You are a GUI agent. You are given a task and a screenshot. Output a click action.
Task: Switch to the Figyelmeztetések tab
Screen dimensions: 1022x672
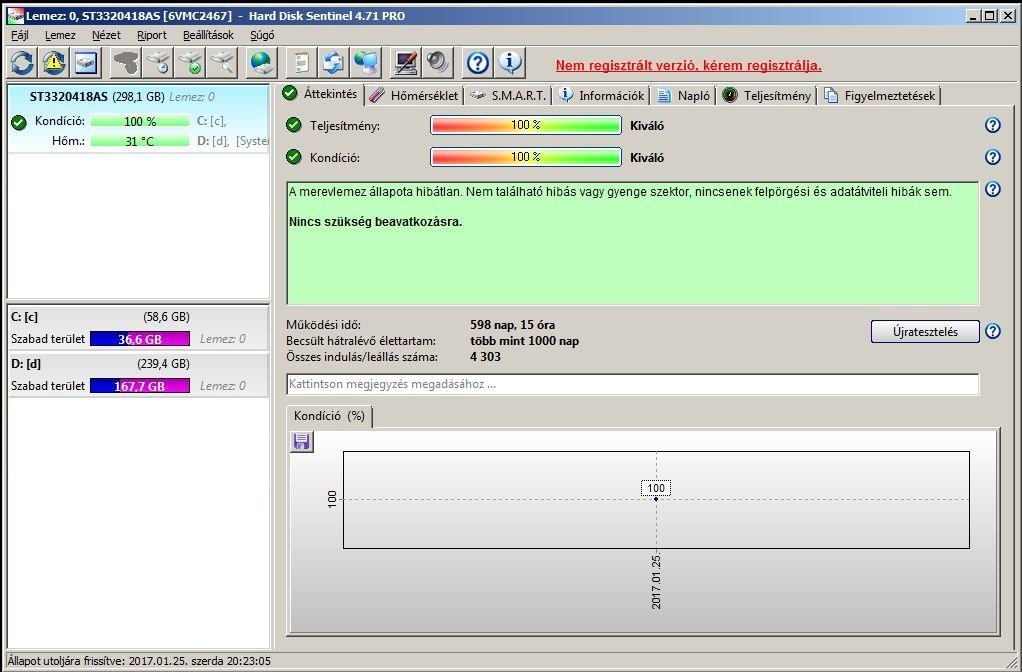click(x=880, y=96)
